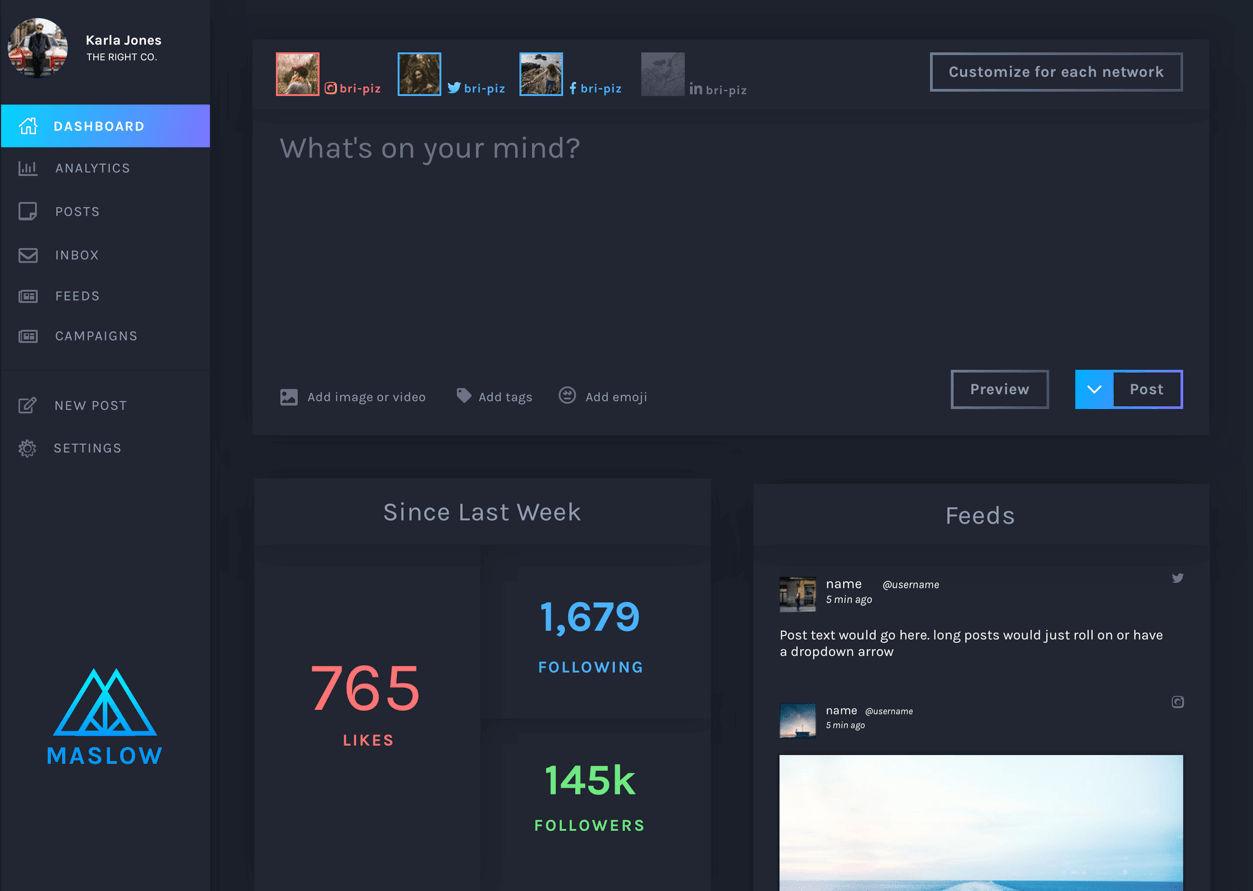Toggle the Twitter account thumbnail
Viewport: 1253px width, 891px height.
[419, 74]
